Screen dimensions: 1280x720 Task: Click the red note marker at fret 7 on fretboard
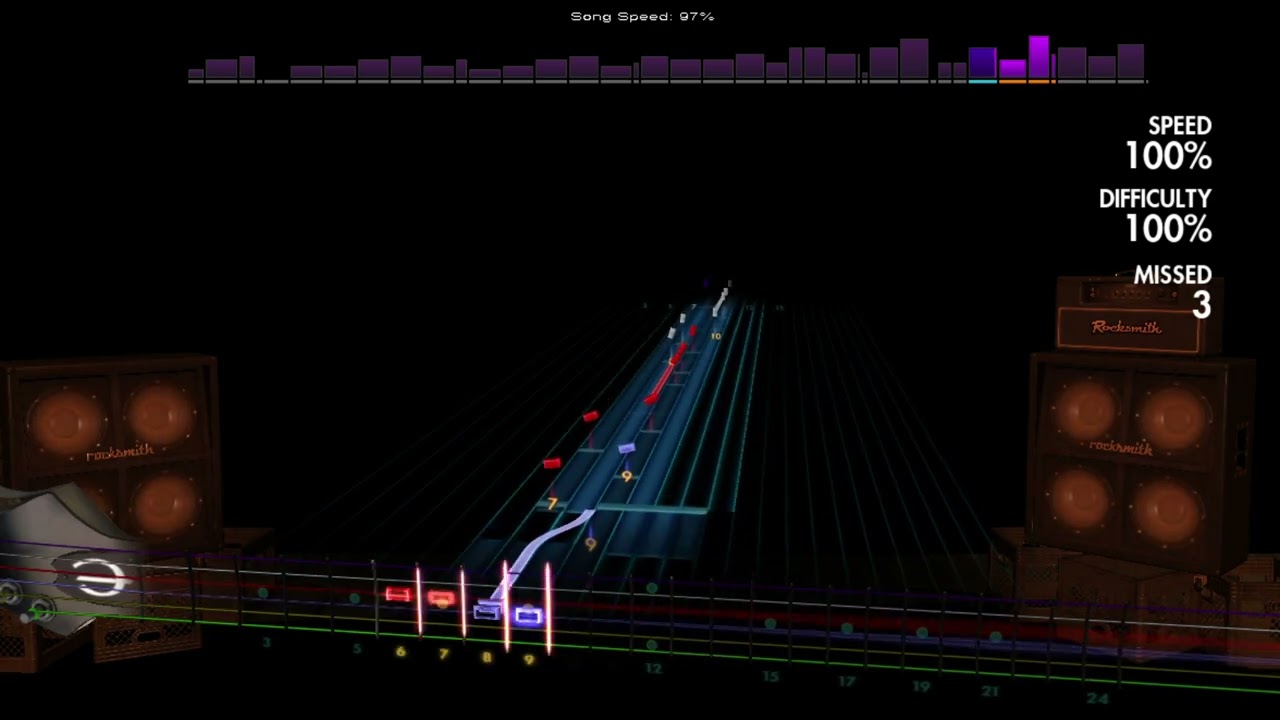click(440, 598)
